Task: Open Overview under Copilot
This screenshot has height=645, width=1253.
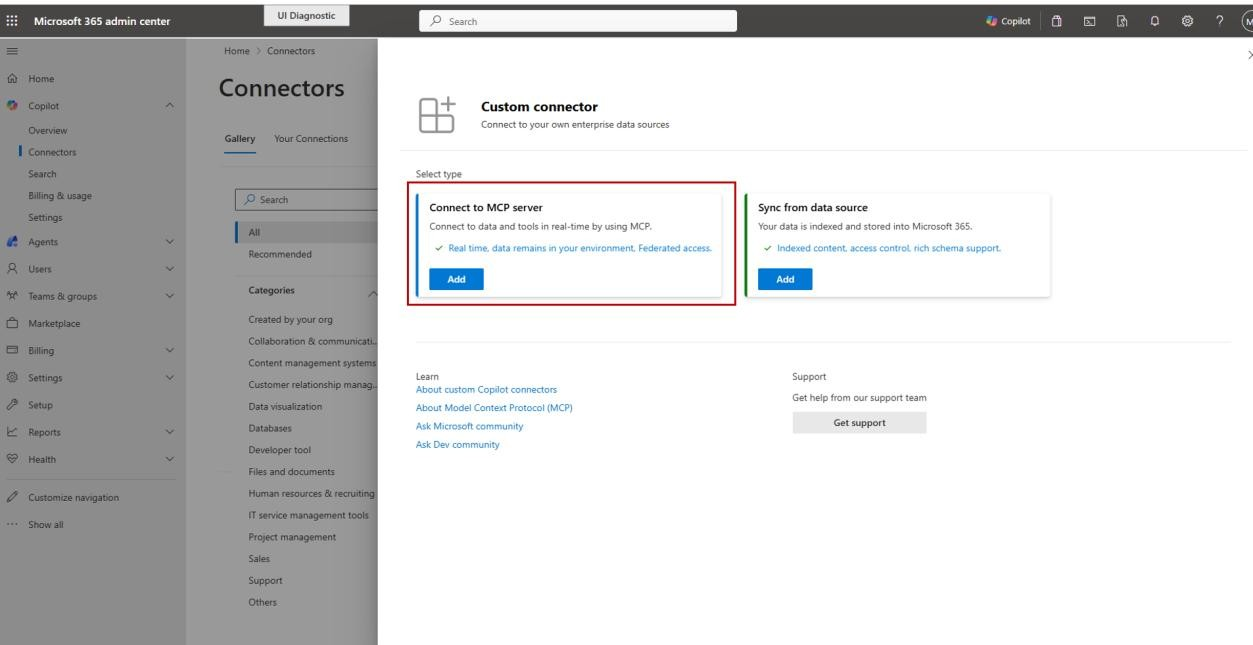Action: click(48, 130)
